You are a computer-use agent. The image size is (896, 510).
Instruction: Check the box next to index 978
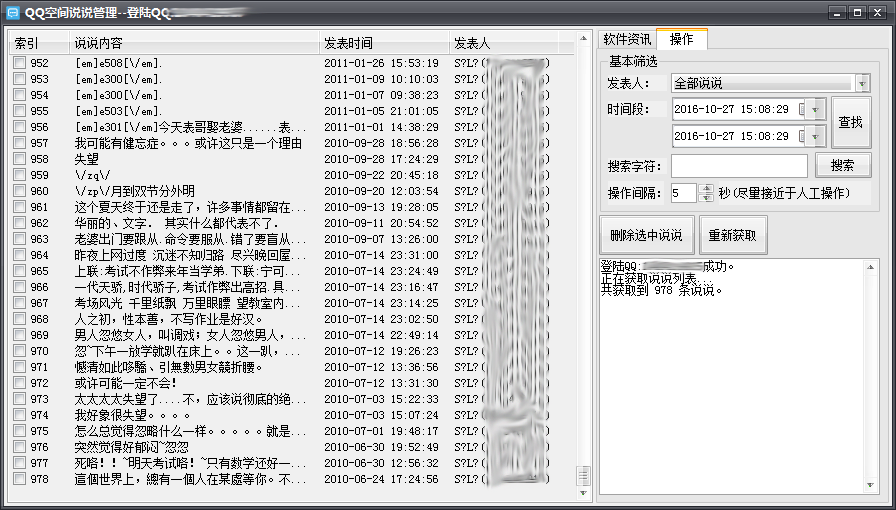(x=20, y=479)
